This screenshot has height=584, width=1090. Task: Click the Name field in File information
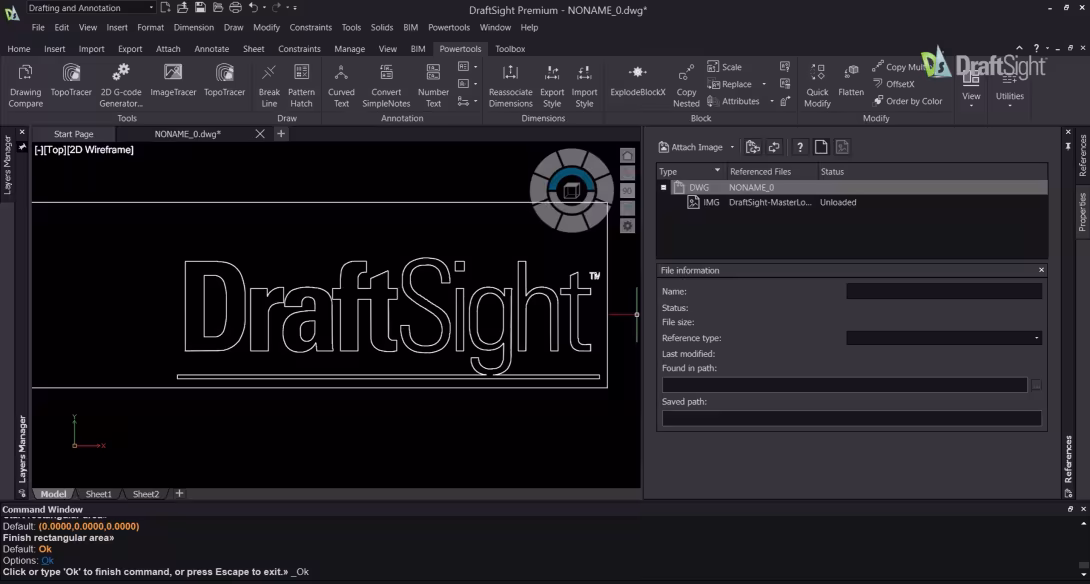(944, 291)
